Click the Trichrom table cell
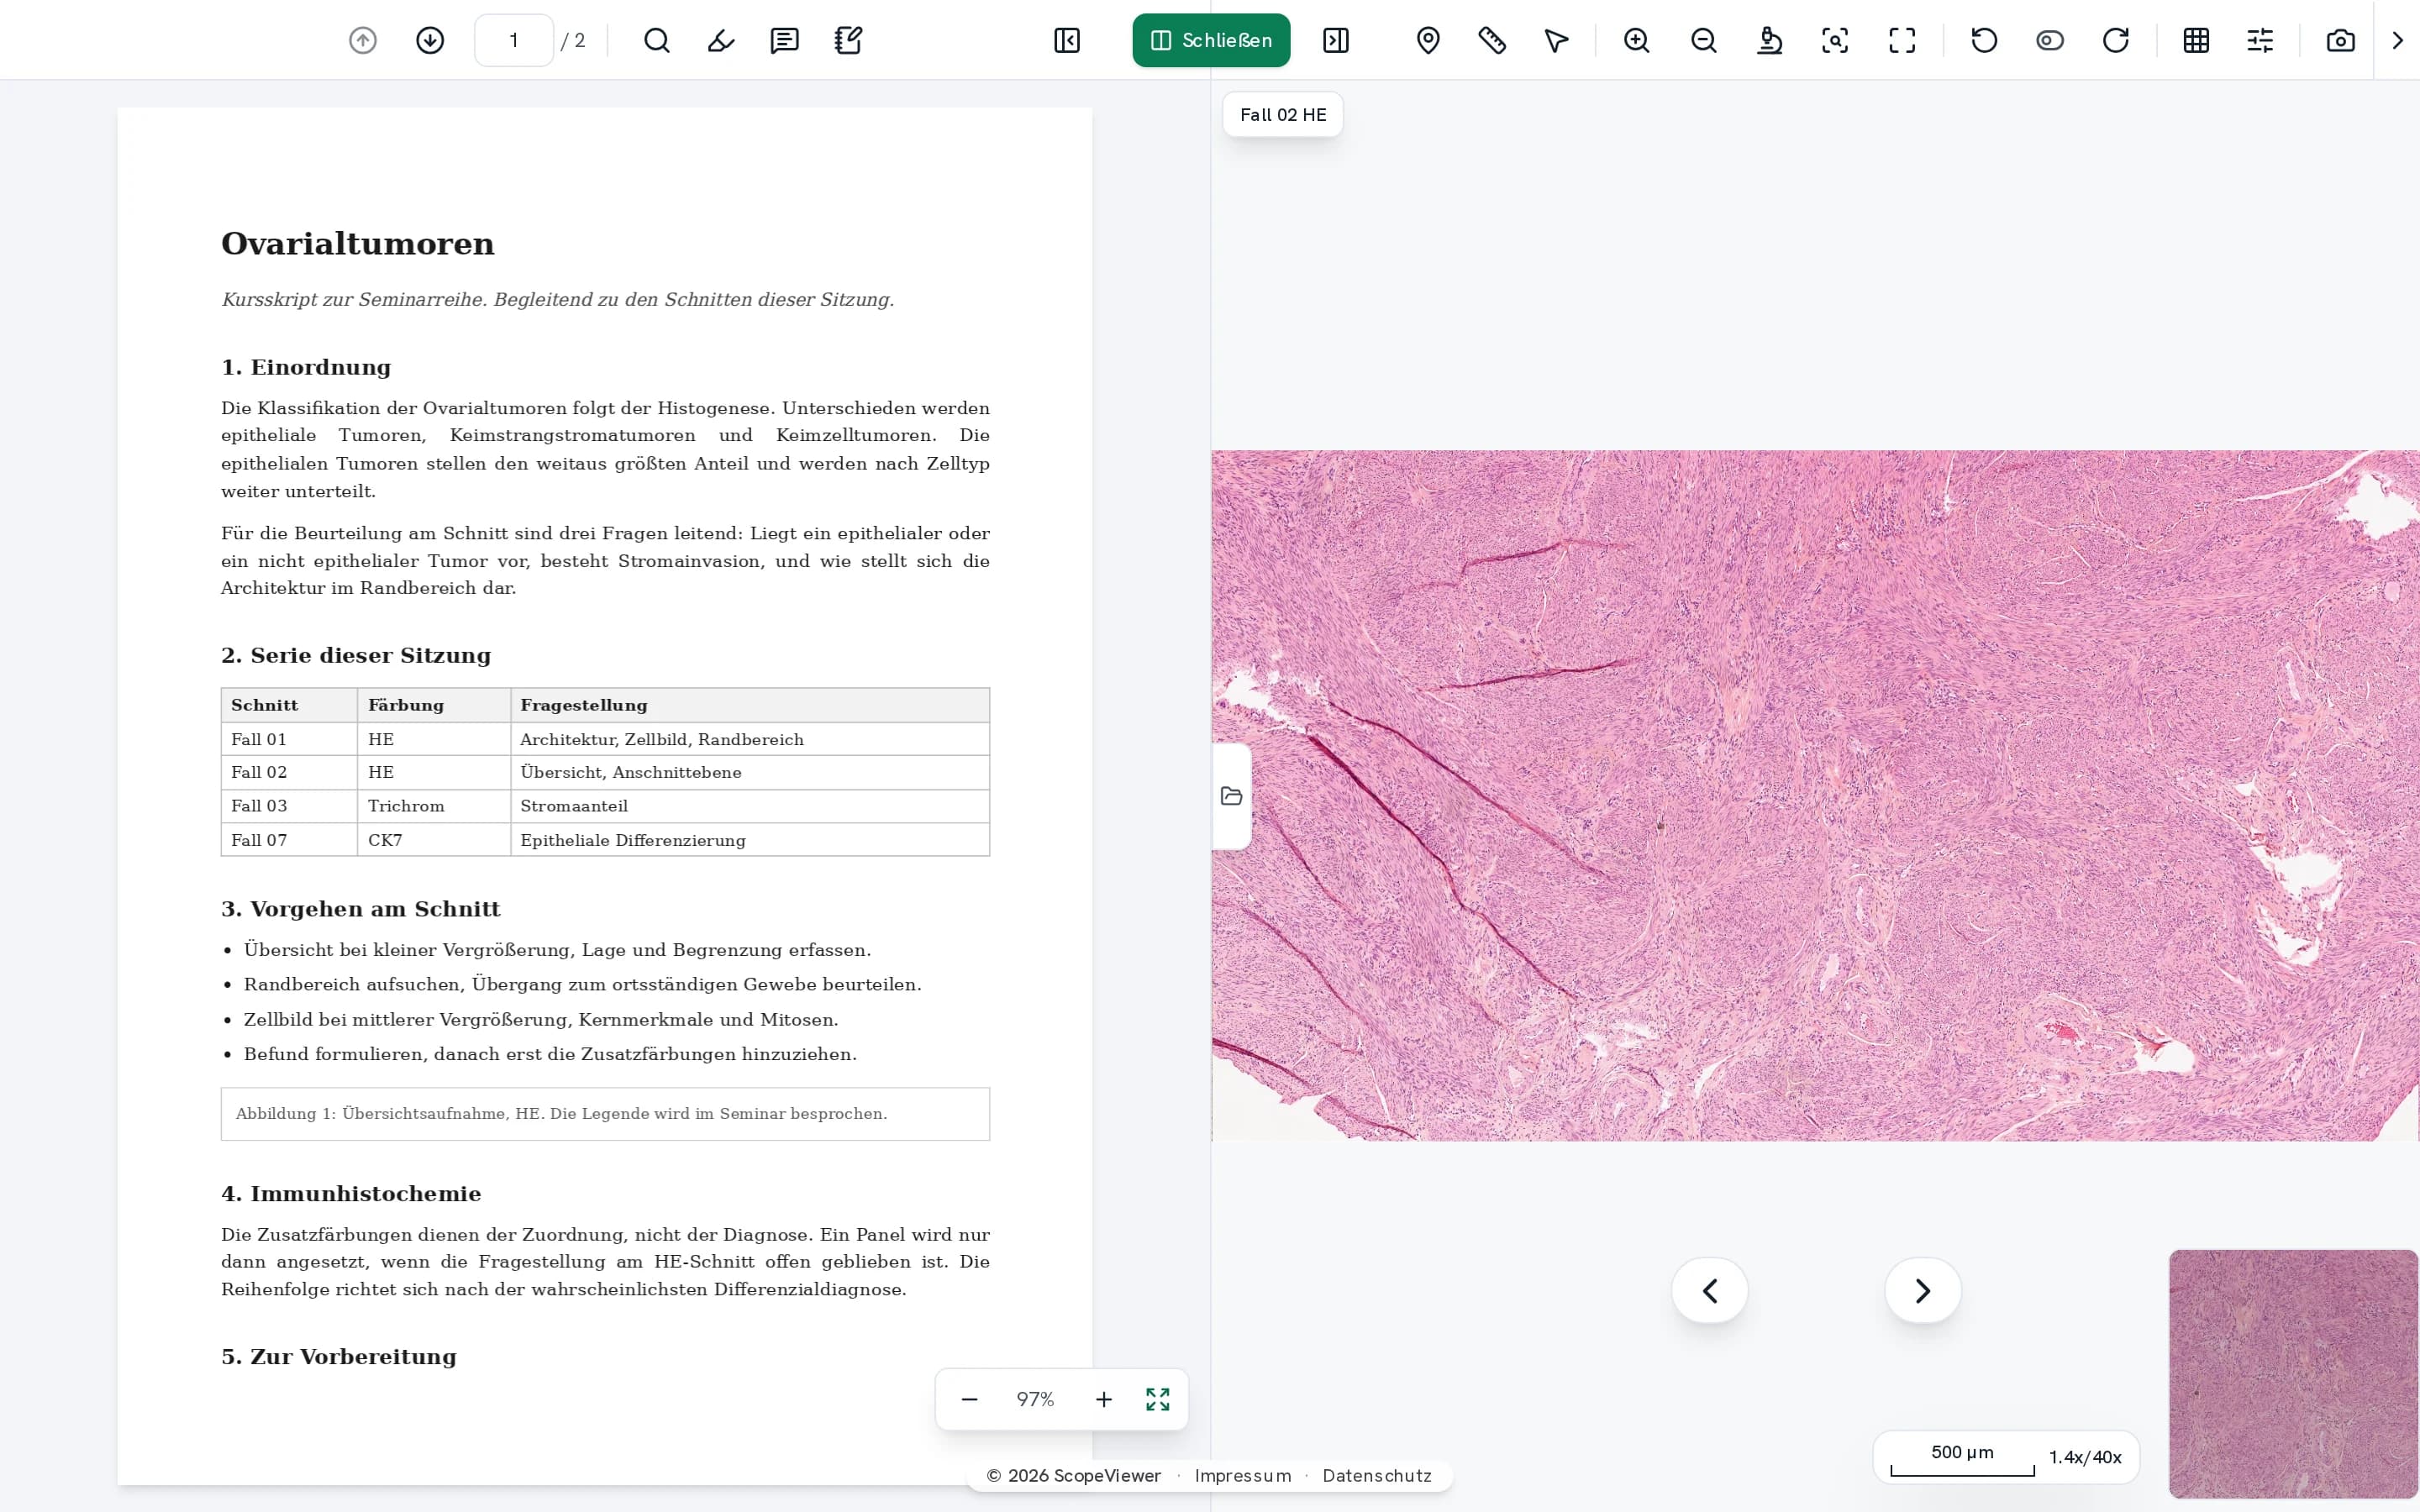This screenshot has height=1512, width=2420. 434,806
